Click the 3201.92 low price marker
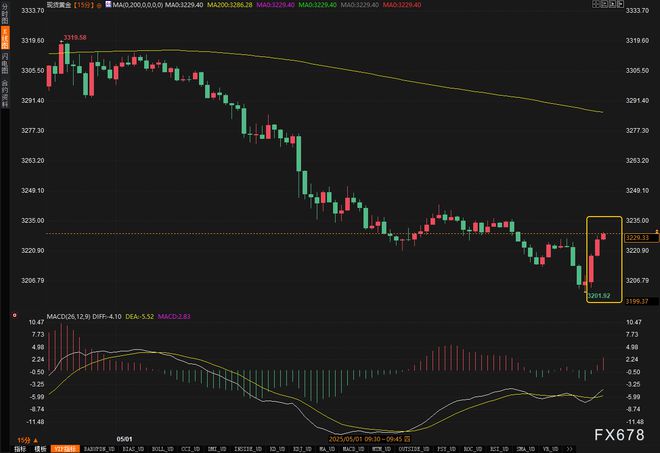The height and width of the screenshot is (453, 660). 599,296
